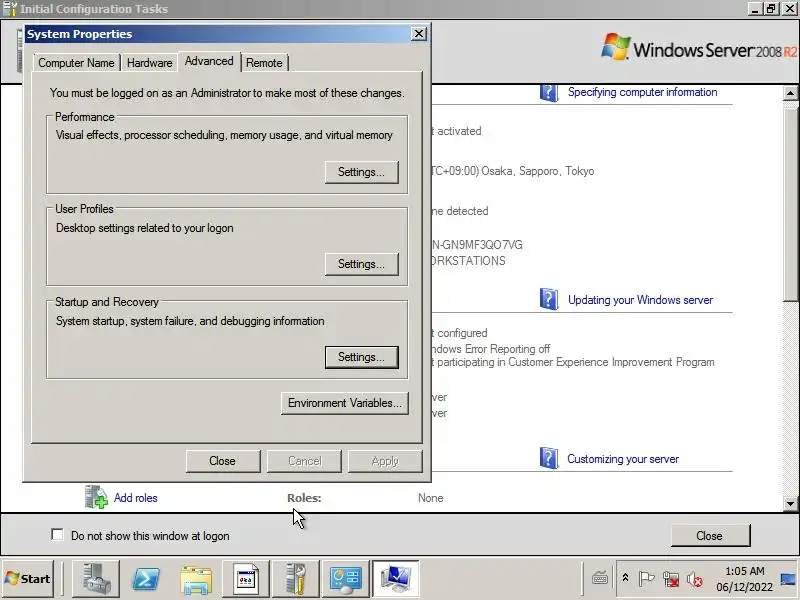
Task: Click the None roles value
Action: click(431, 498)
